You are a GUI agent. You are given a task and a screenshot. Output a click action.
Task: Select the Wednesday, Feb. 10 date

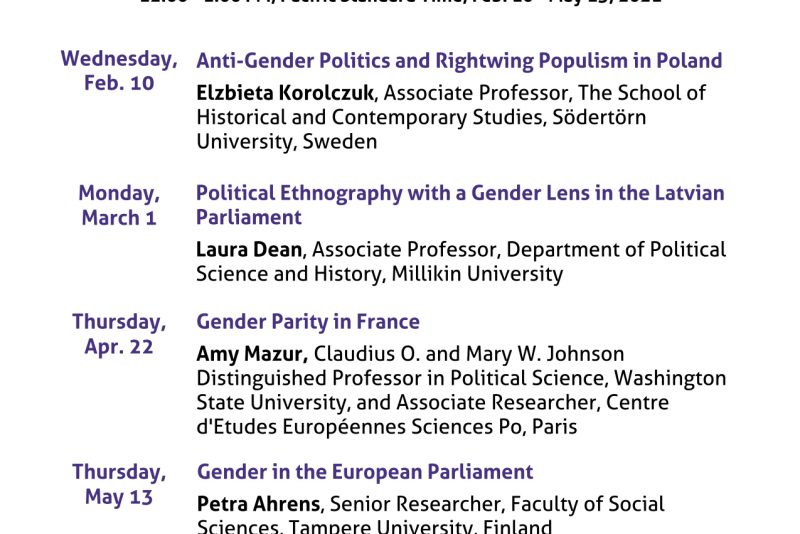coord(119,70)
